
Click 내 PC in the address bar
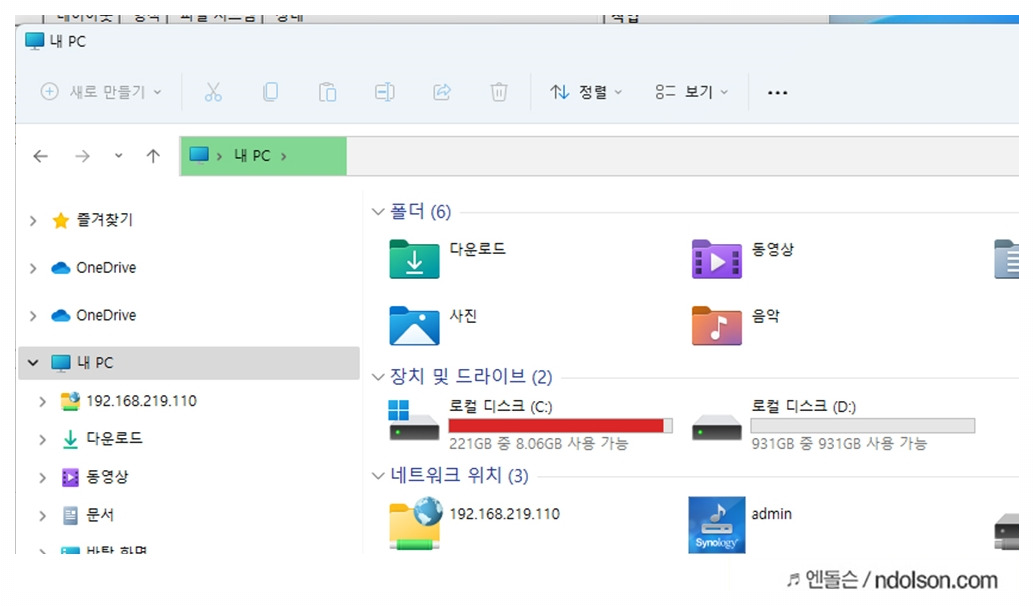tap(252, 156)
